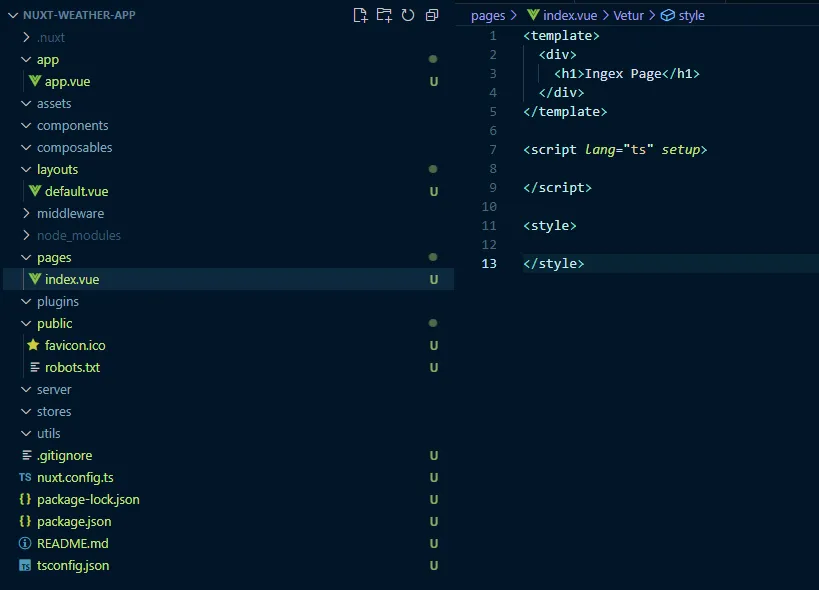Click the closing </script> tag on line 9
Viewport: 819px width, 590px height.
[557, 187]
